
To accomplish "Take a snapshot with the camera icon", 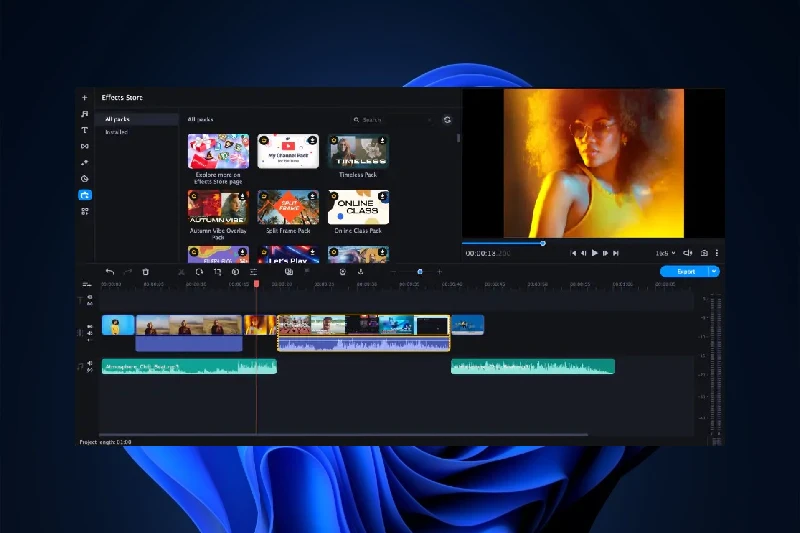I will coord(704,253).
